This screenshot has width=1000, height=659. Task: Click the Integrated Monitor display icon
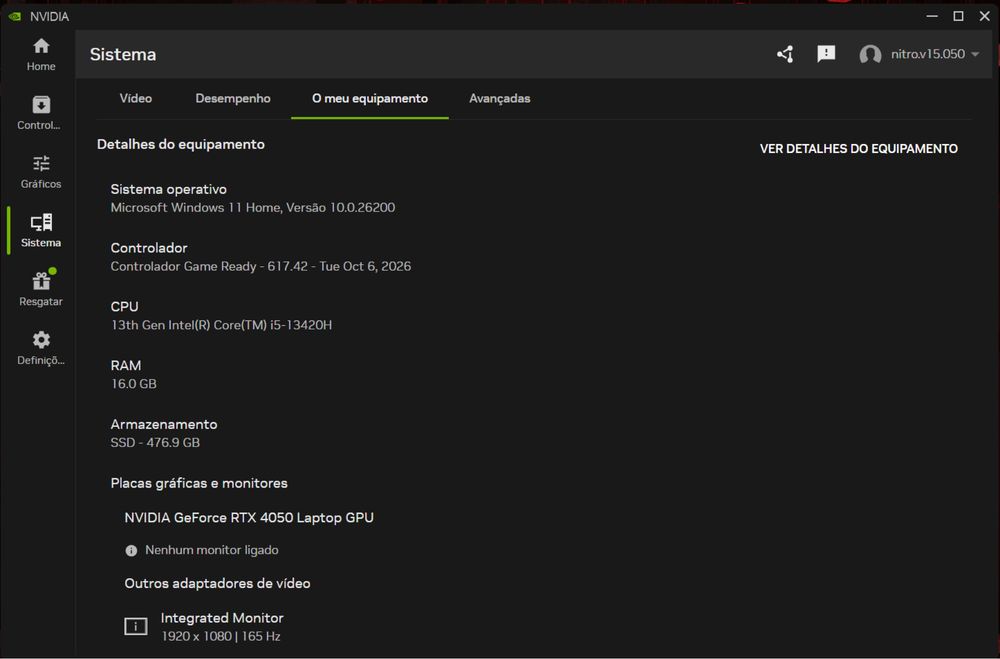pos(136,626)
